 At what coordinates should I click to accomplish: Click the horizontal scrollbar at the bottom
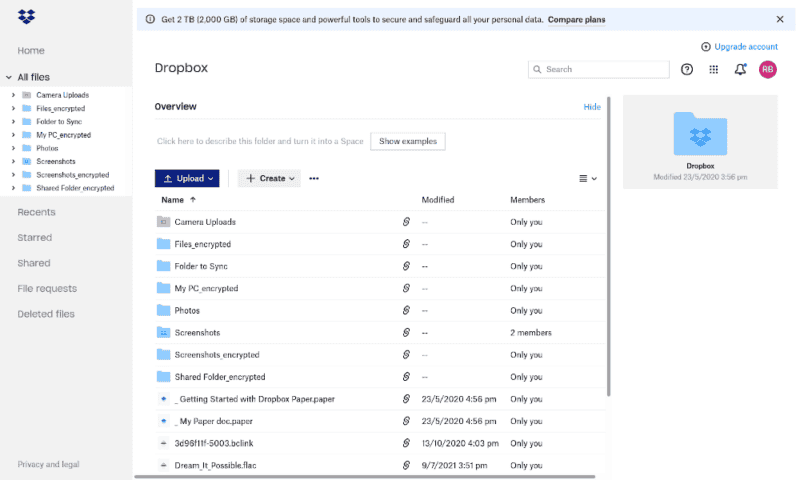click(365, 477)
